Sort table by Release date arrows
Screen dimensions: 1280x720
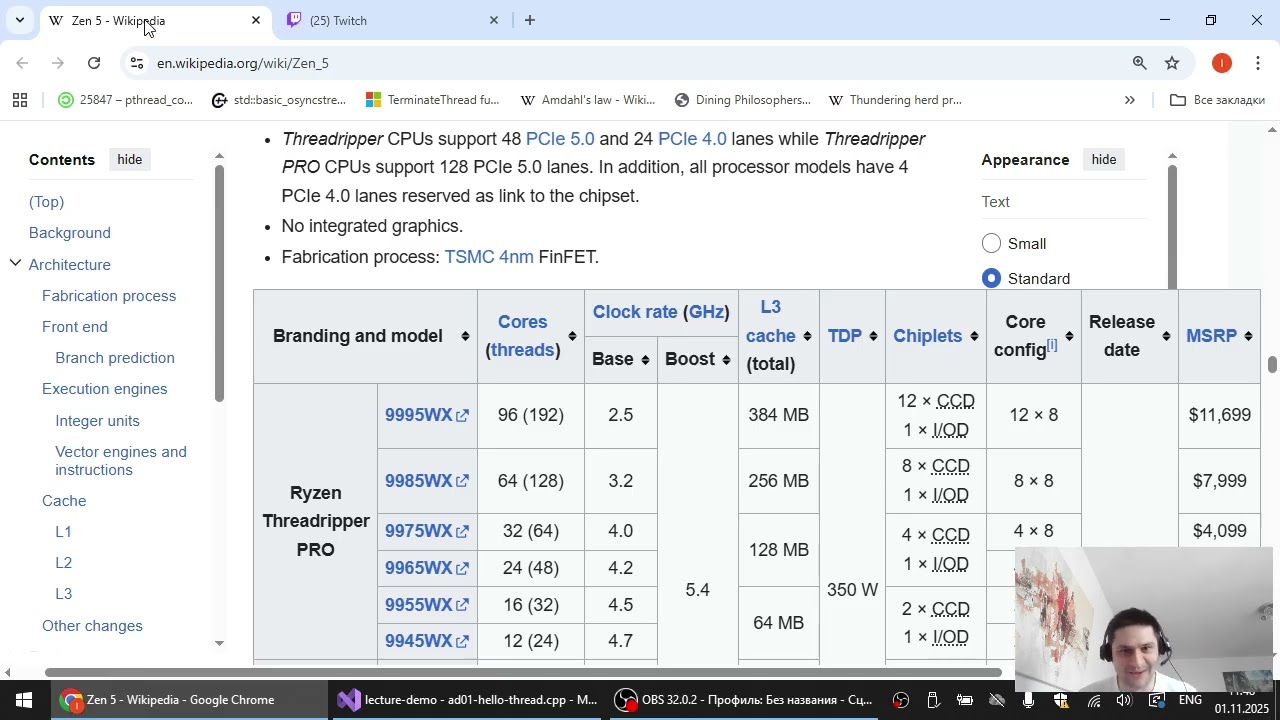(1166, 336)
